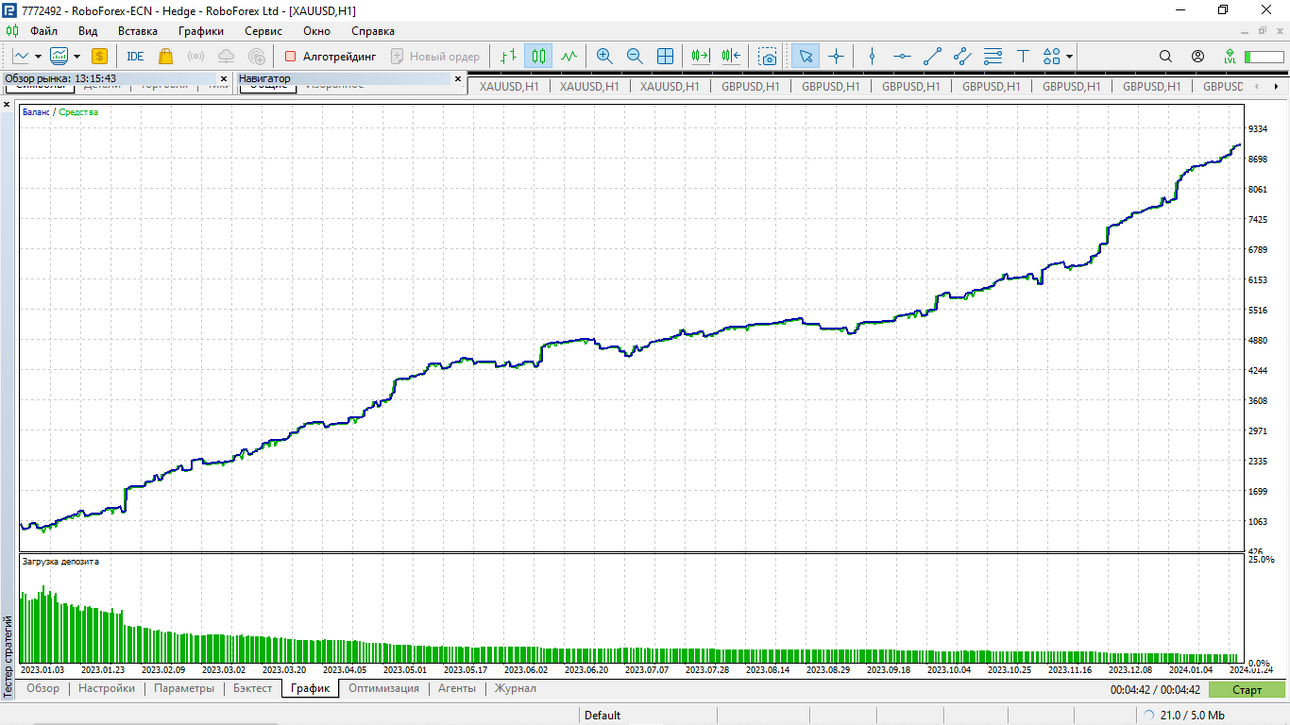Viewport: 1290px width, 725px height.
Task: Switch to the Обзор tester tab
Action: click(x=43, y=688)
